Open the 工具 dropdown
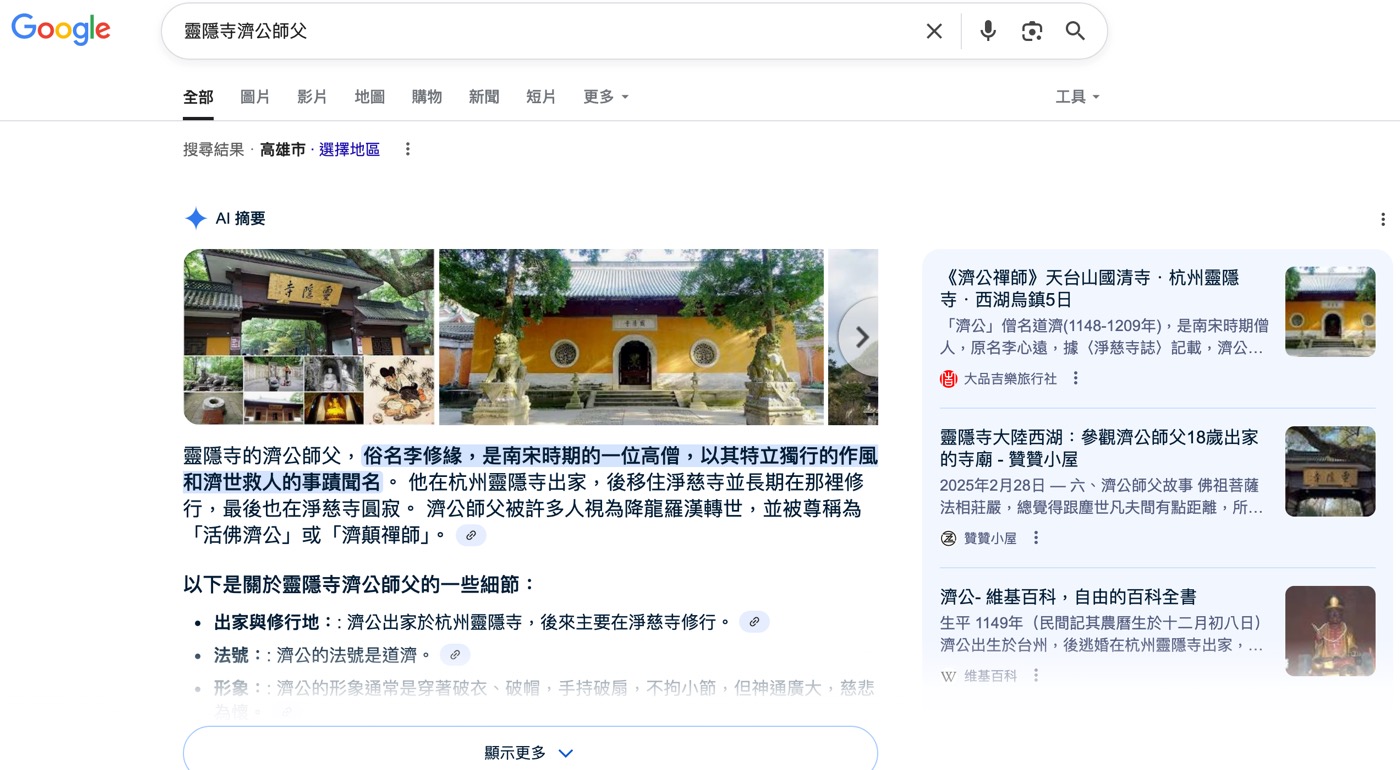 (1077, 97)
